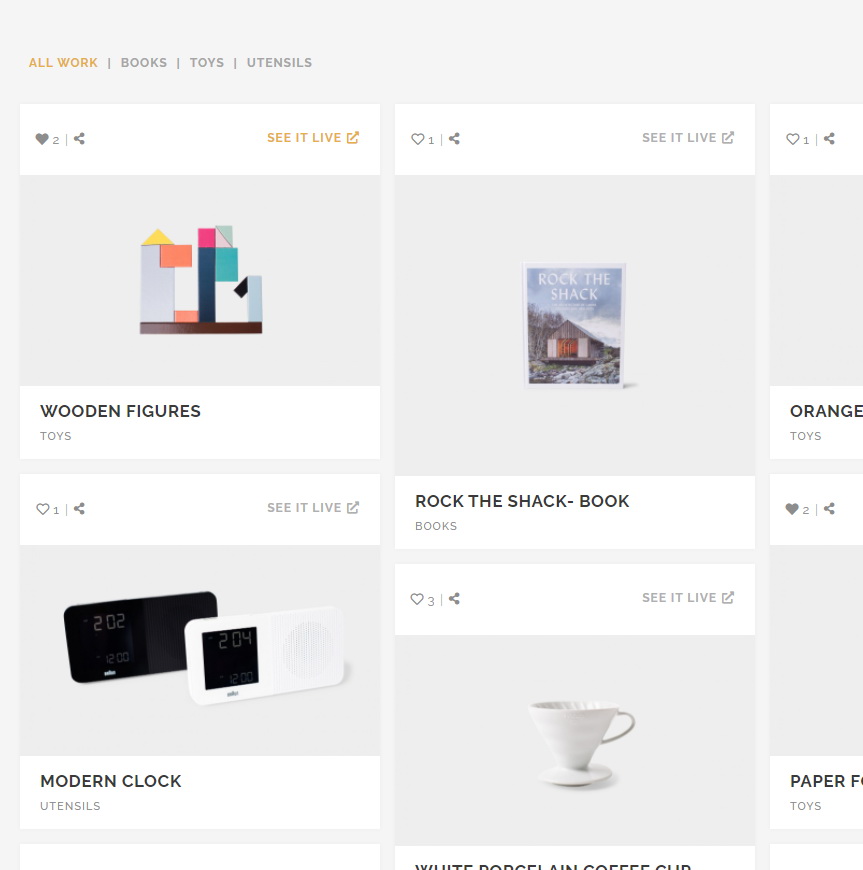Open See It Live for Modern Clock

313,508
